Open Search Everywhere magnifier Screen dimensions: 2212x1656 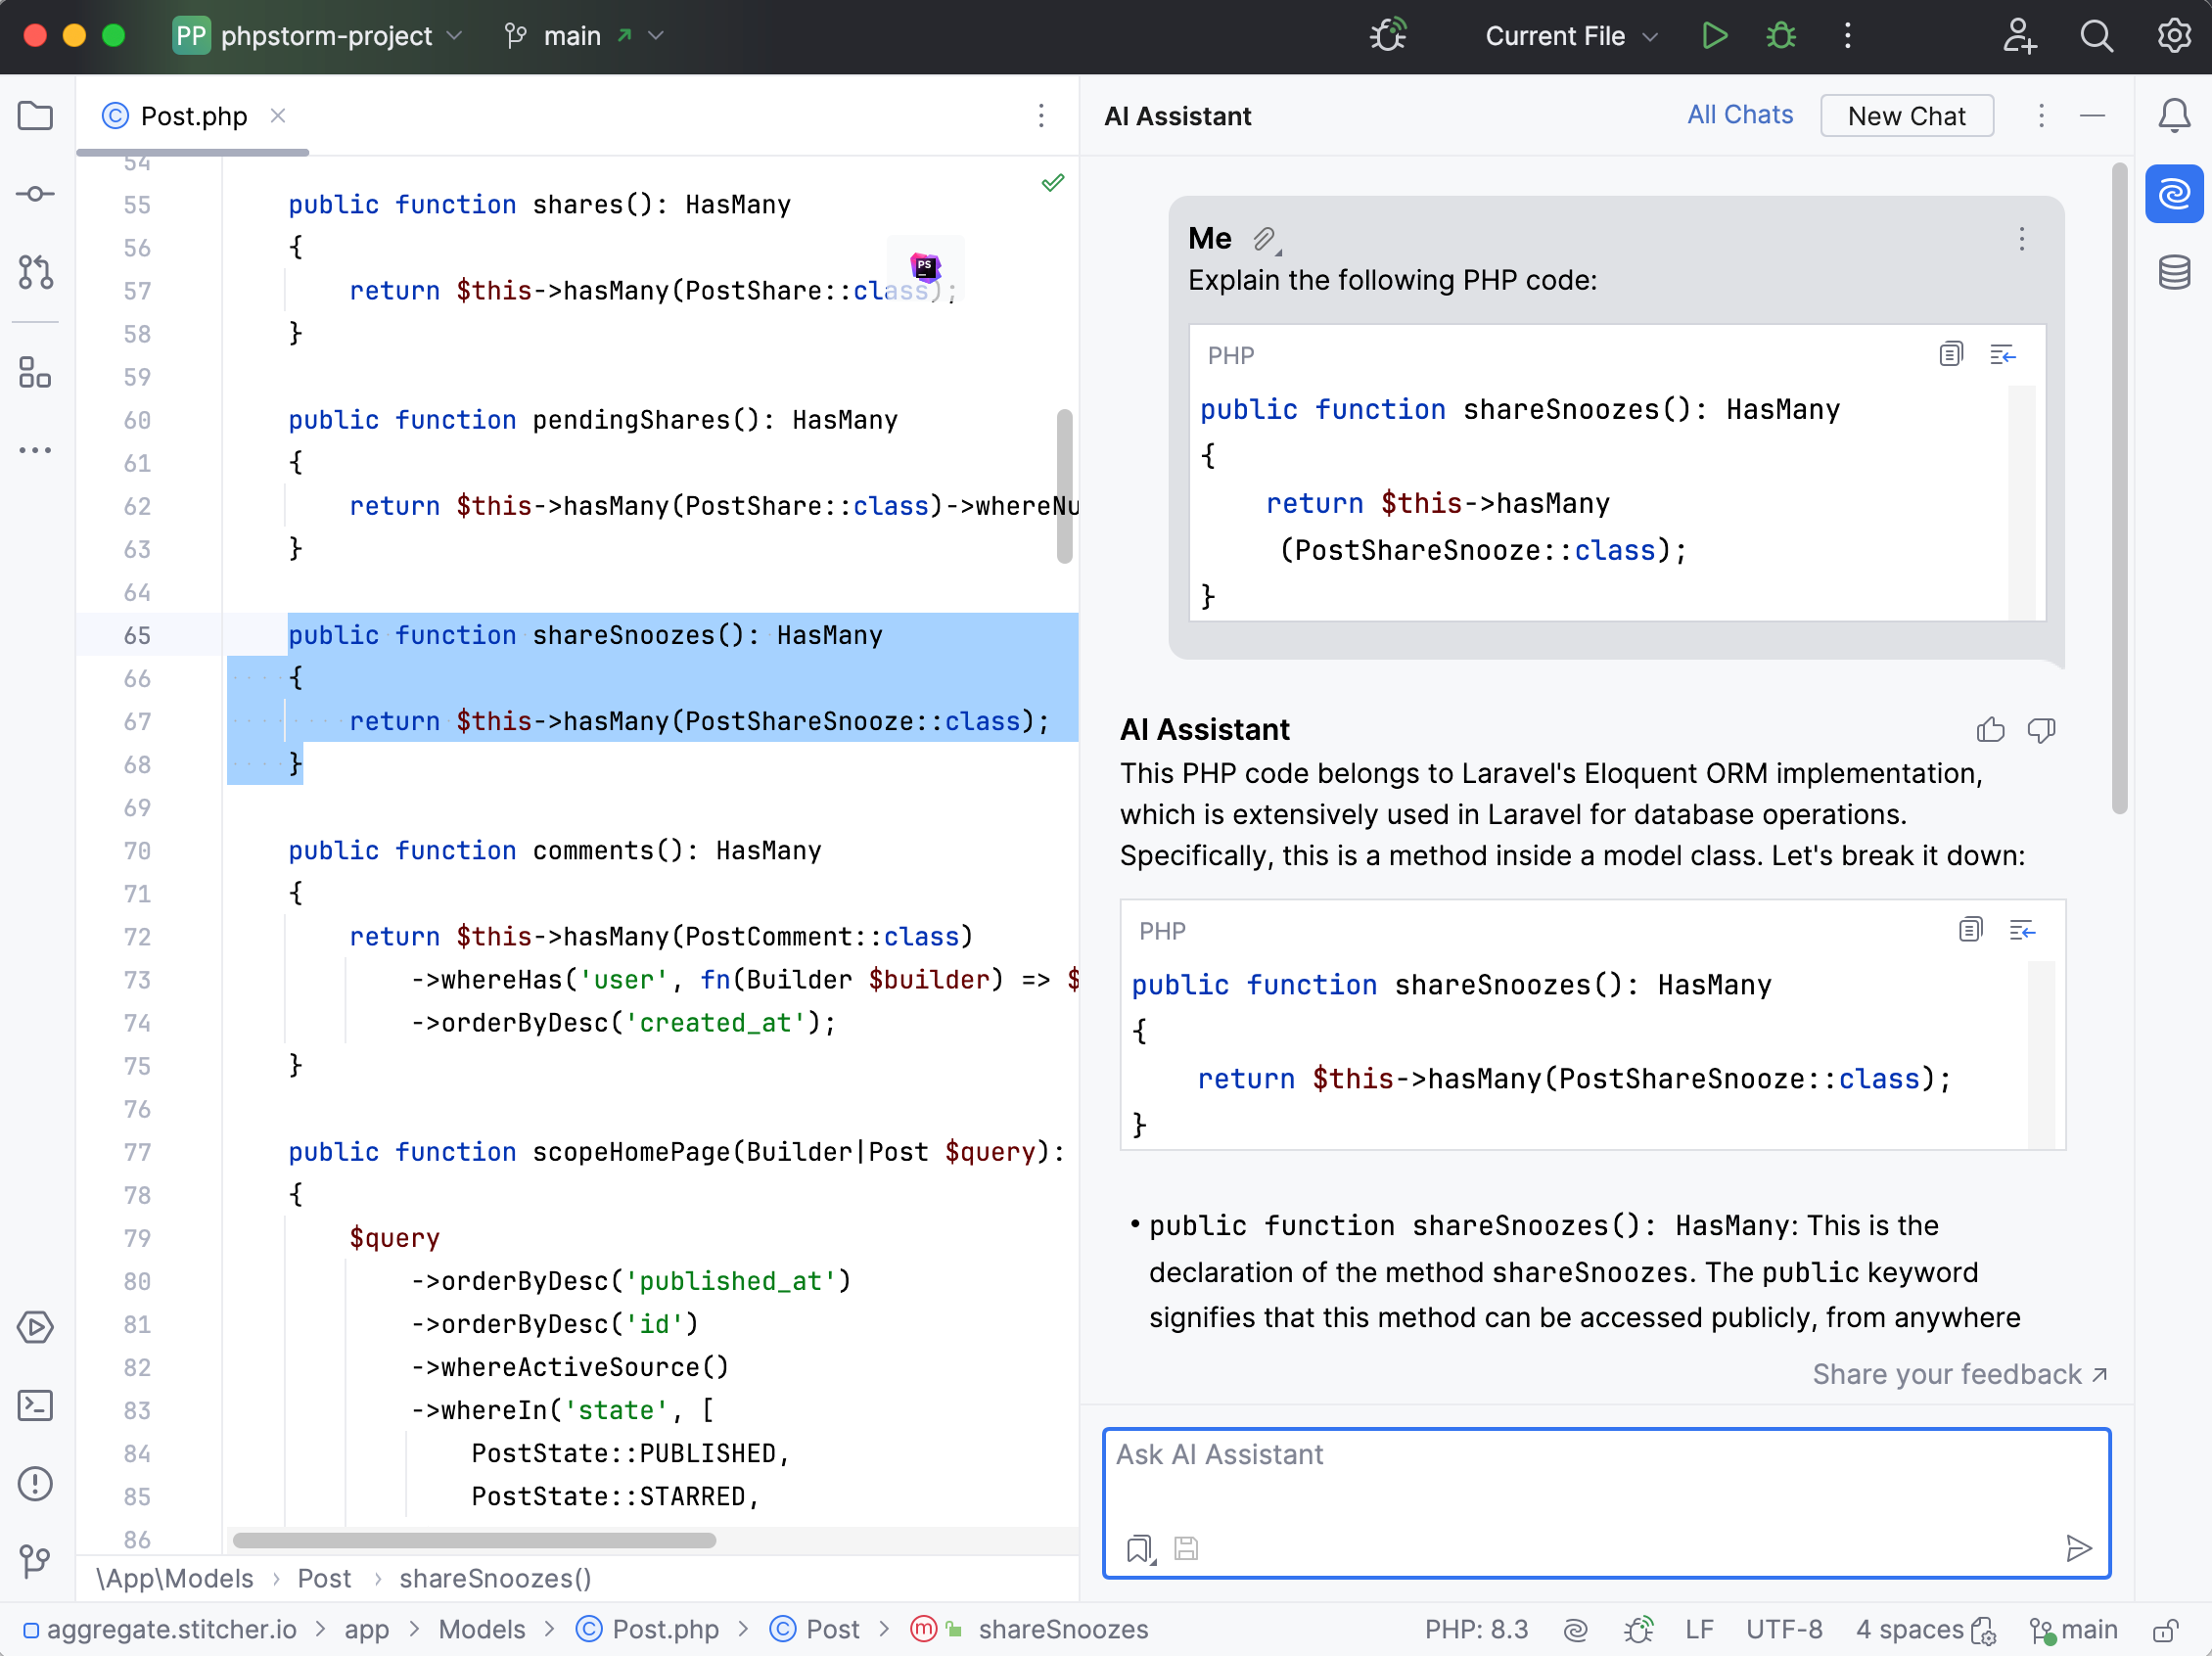(x=2096, y=36)
